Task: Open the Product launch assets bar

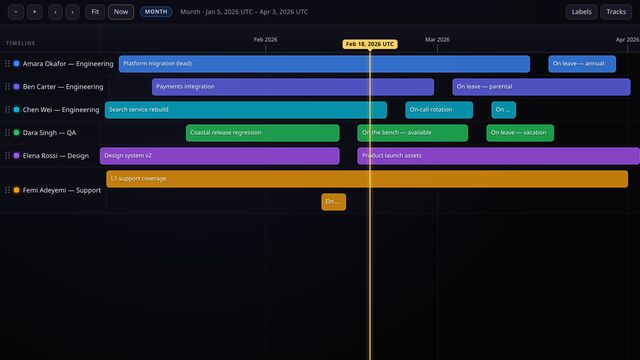Action: (498, 156)
